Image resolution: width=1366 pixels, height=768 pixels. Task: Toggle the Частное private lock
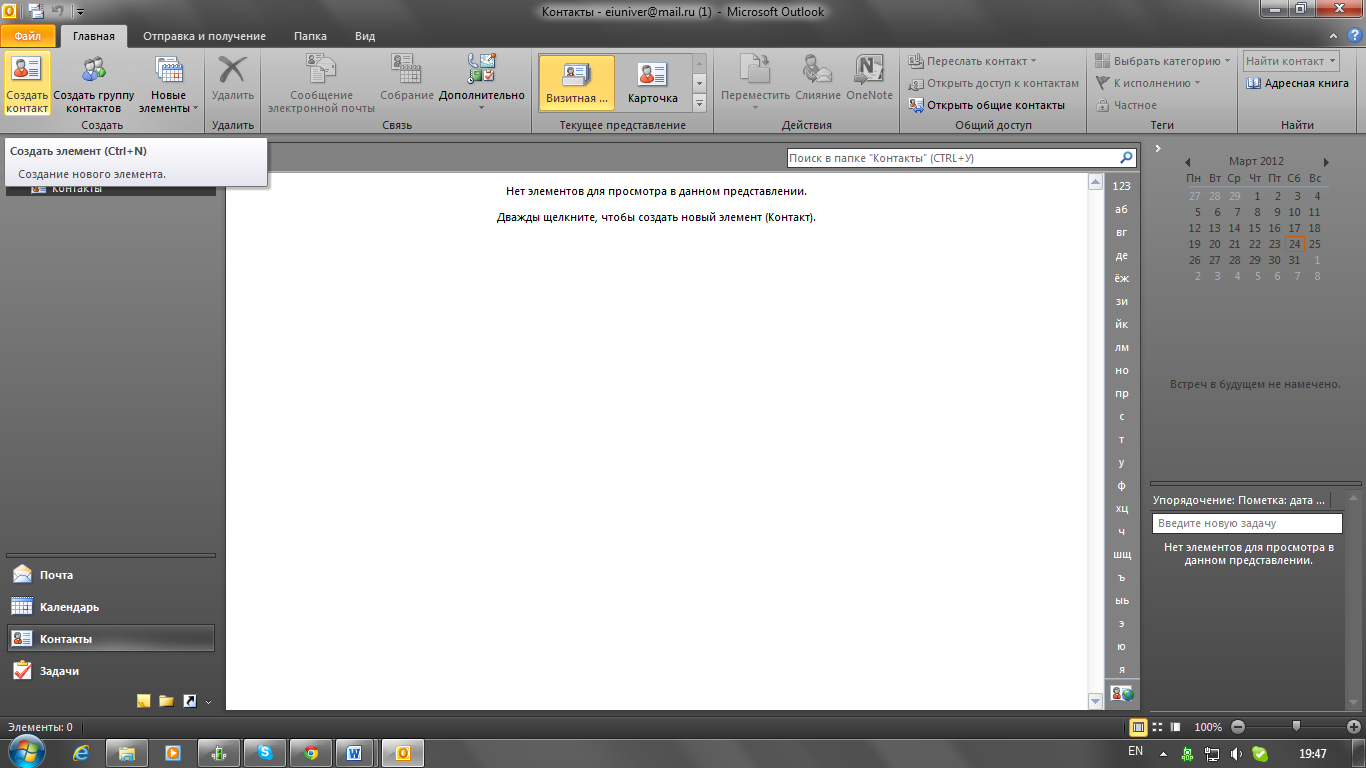[1127, 105]
